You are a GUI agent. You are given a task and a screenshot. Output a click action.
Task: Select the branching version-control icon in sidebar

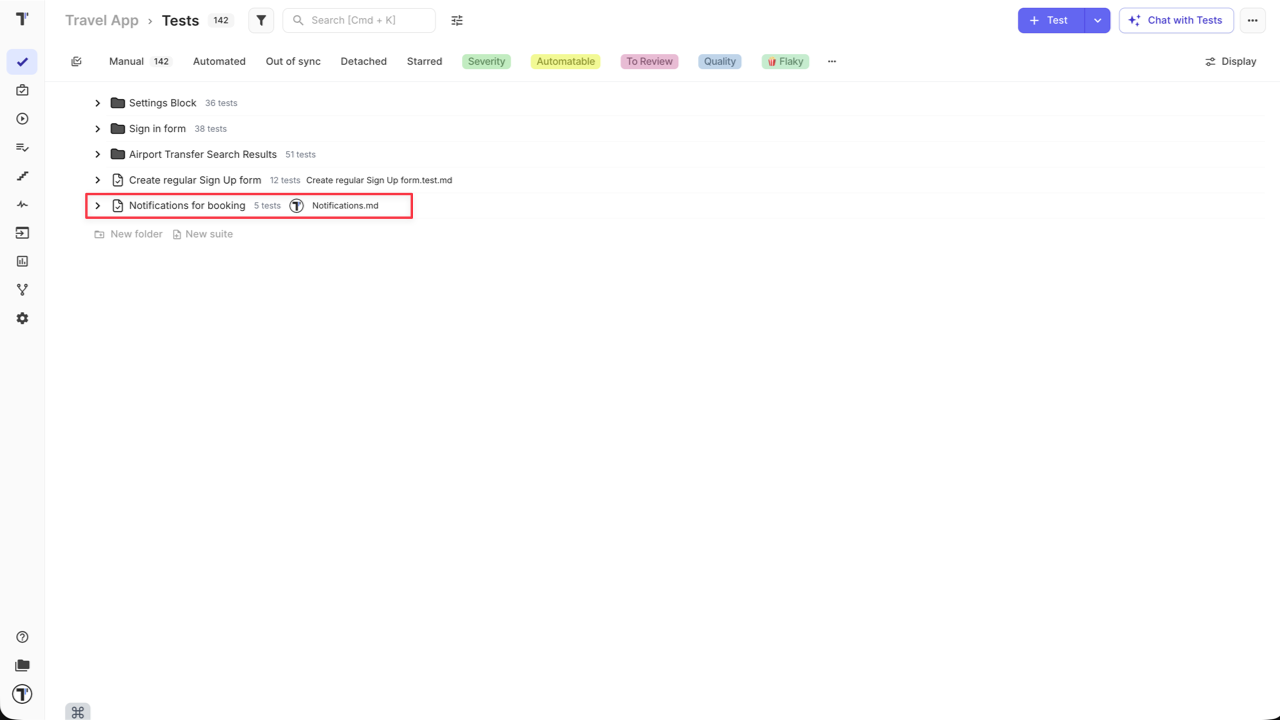tap(22, 289)
